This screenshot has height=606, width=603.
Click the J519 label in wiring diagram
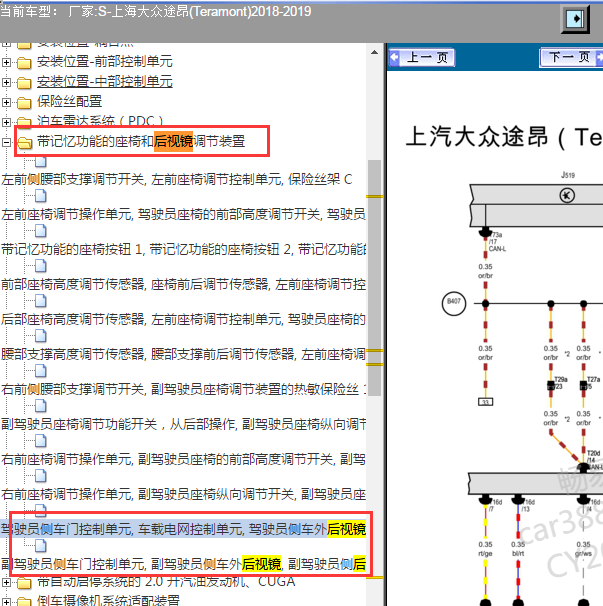click(568, 175)
